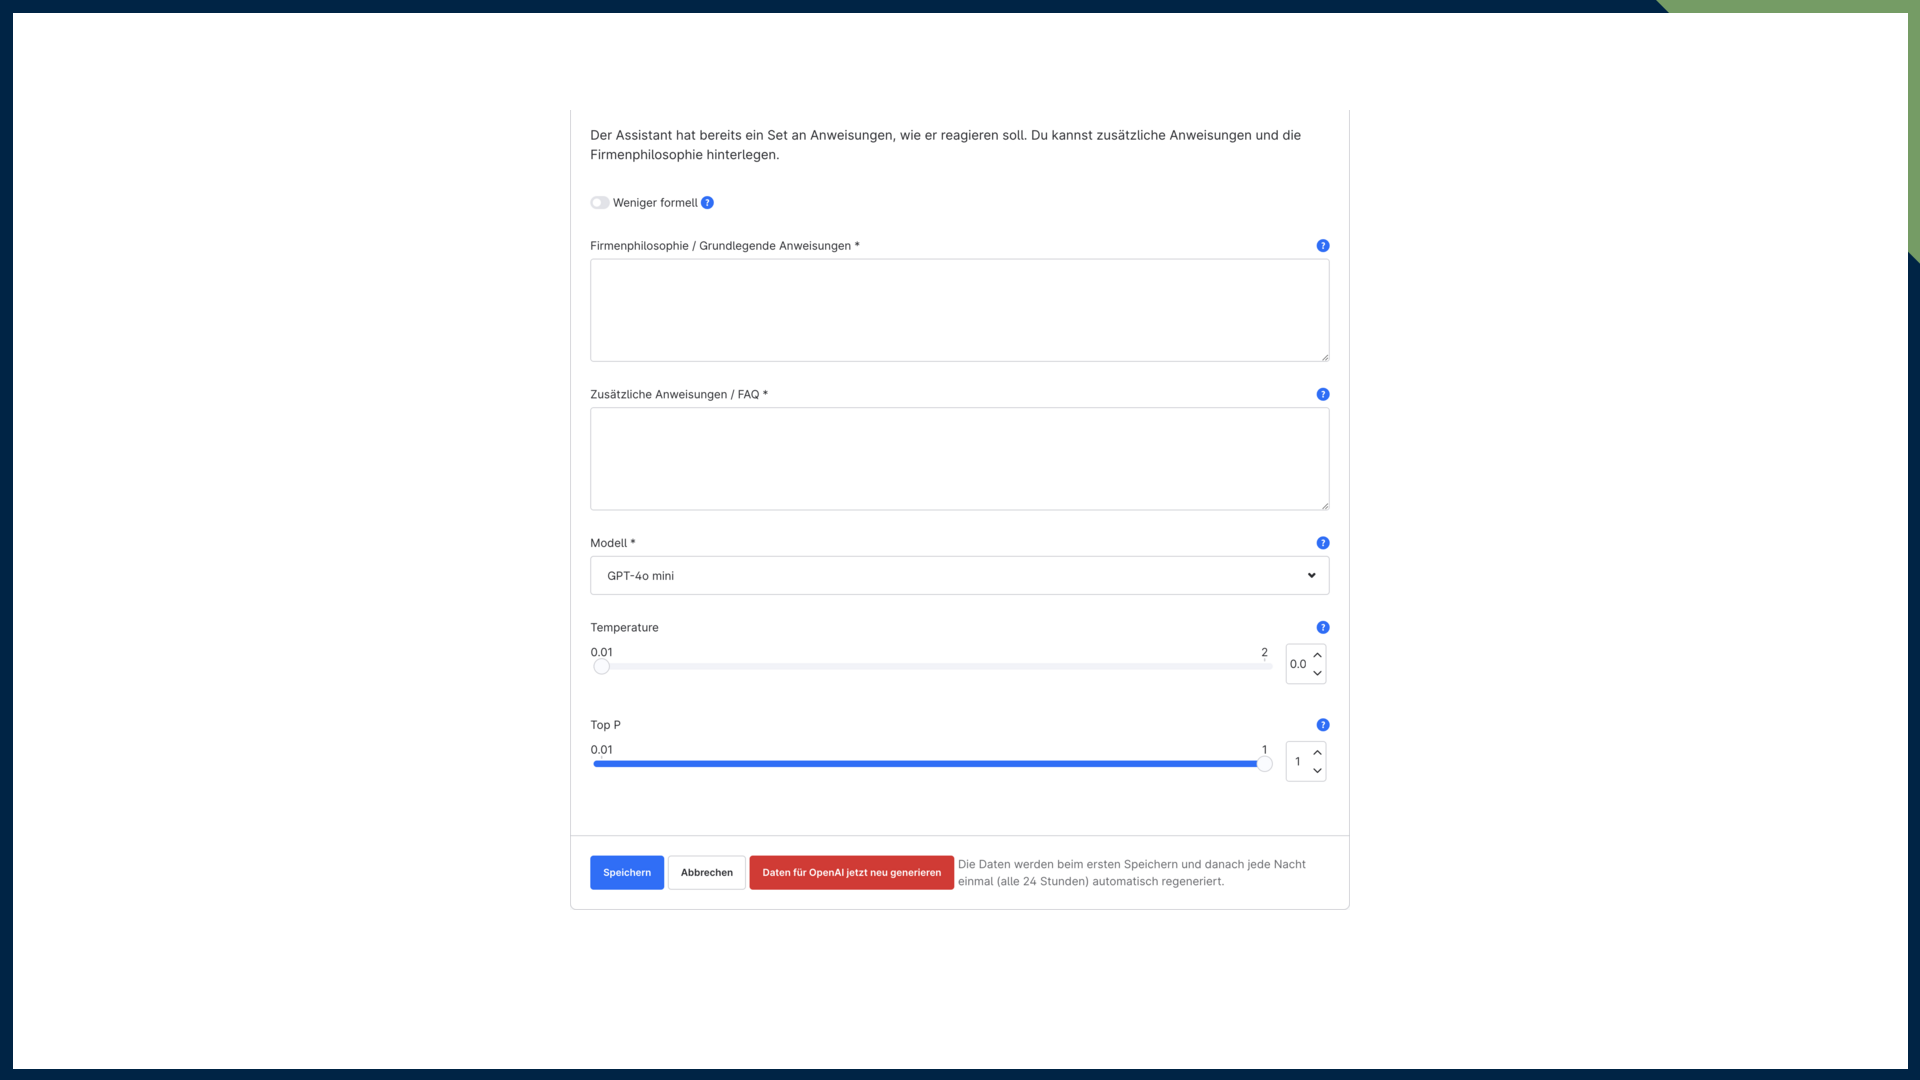Decrease Top P with the down stepper
Image resolution: width=1920 pixels, height=1080 pixels.
(1317, 771)
